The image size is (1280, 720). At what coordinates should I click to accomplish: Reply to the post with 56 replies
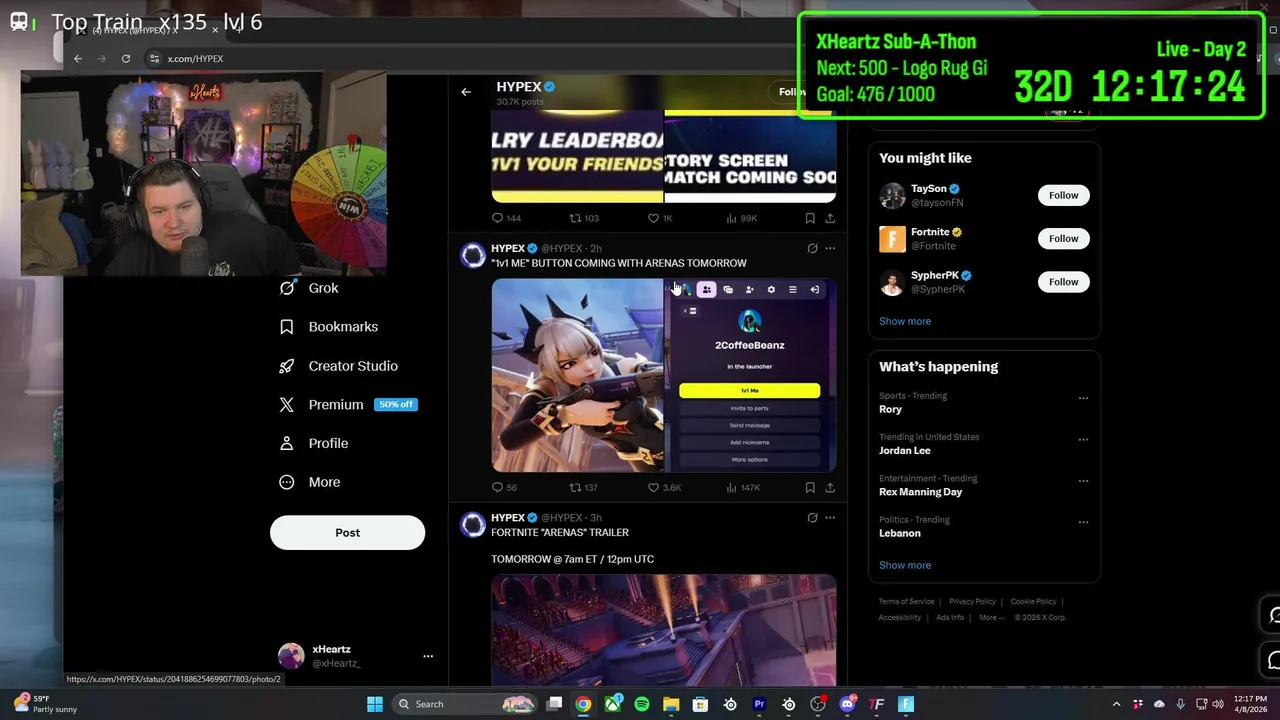[505, 488]
